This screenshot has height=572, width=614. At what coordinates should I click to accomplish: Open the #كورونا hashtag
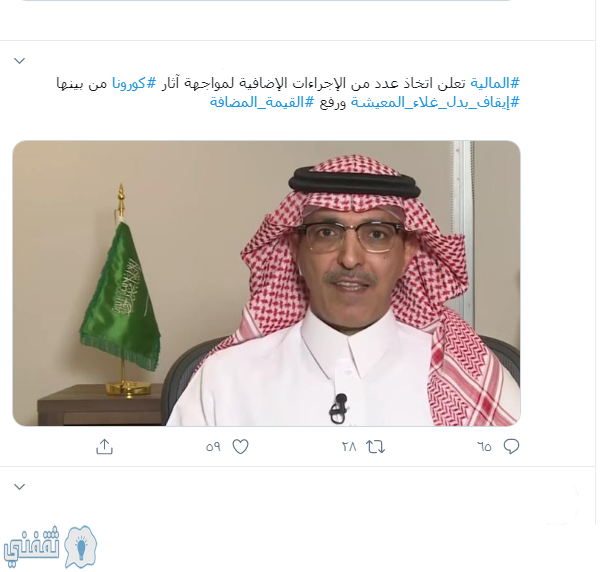134,83
